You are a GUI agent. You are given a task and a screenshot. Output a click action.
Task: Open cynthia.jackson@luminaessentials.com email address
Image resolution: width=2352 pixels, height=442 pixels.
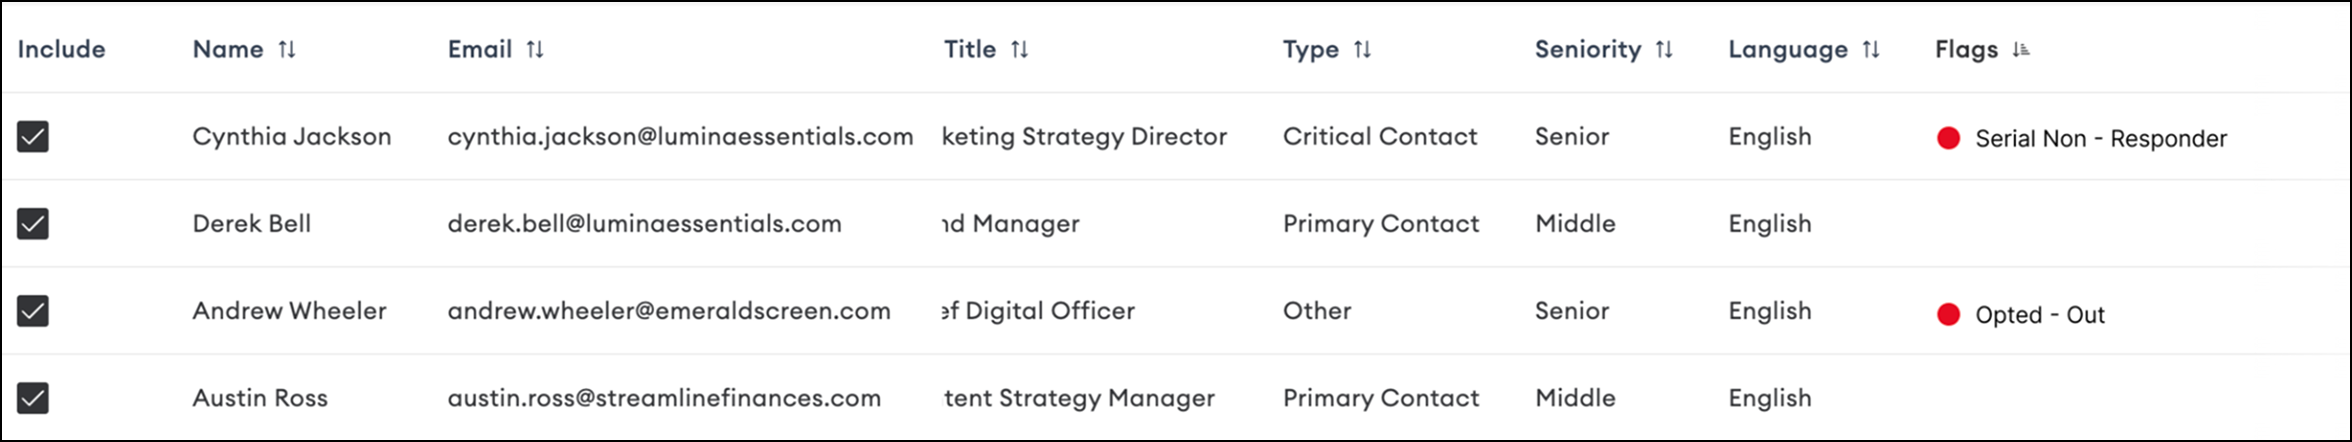point(680,137)
